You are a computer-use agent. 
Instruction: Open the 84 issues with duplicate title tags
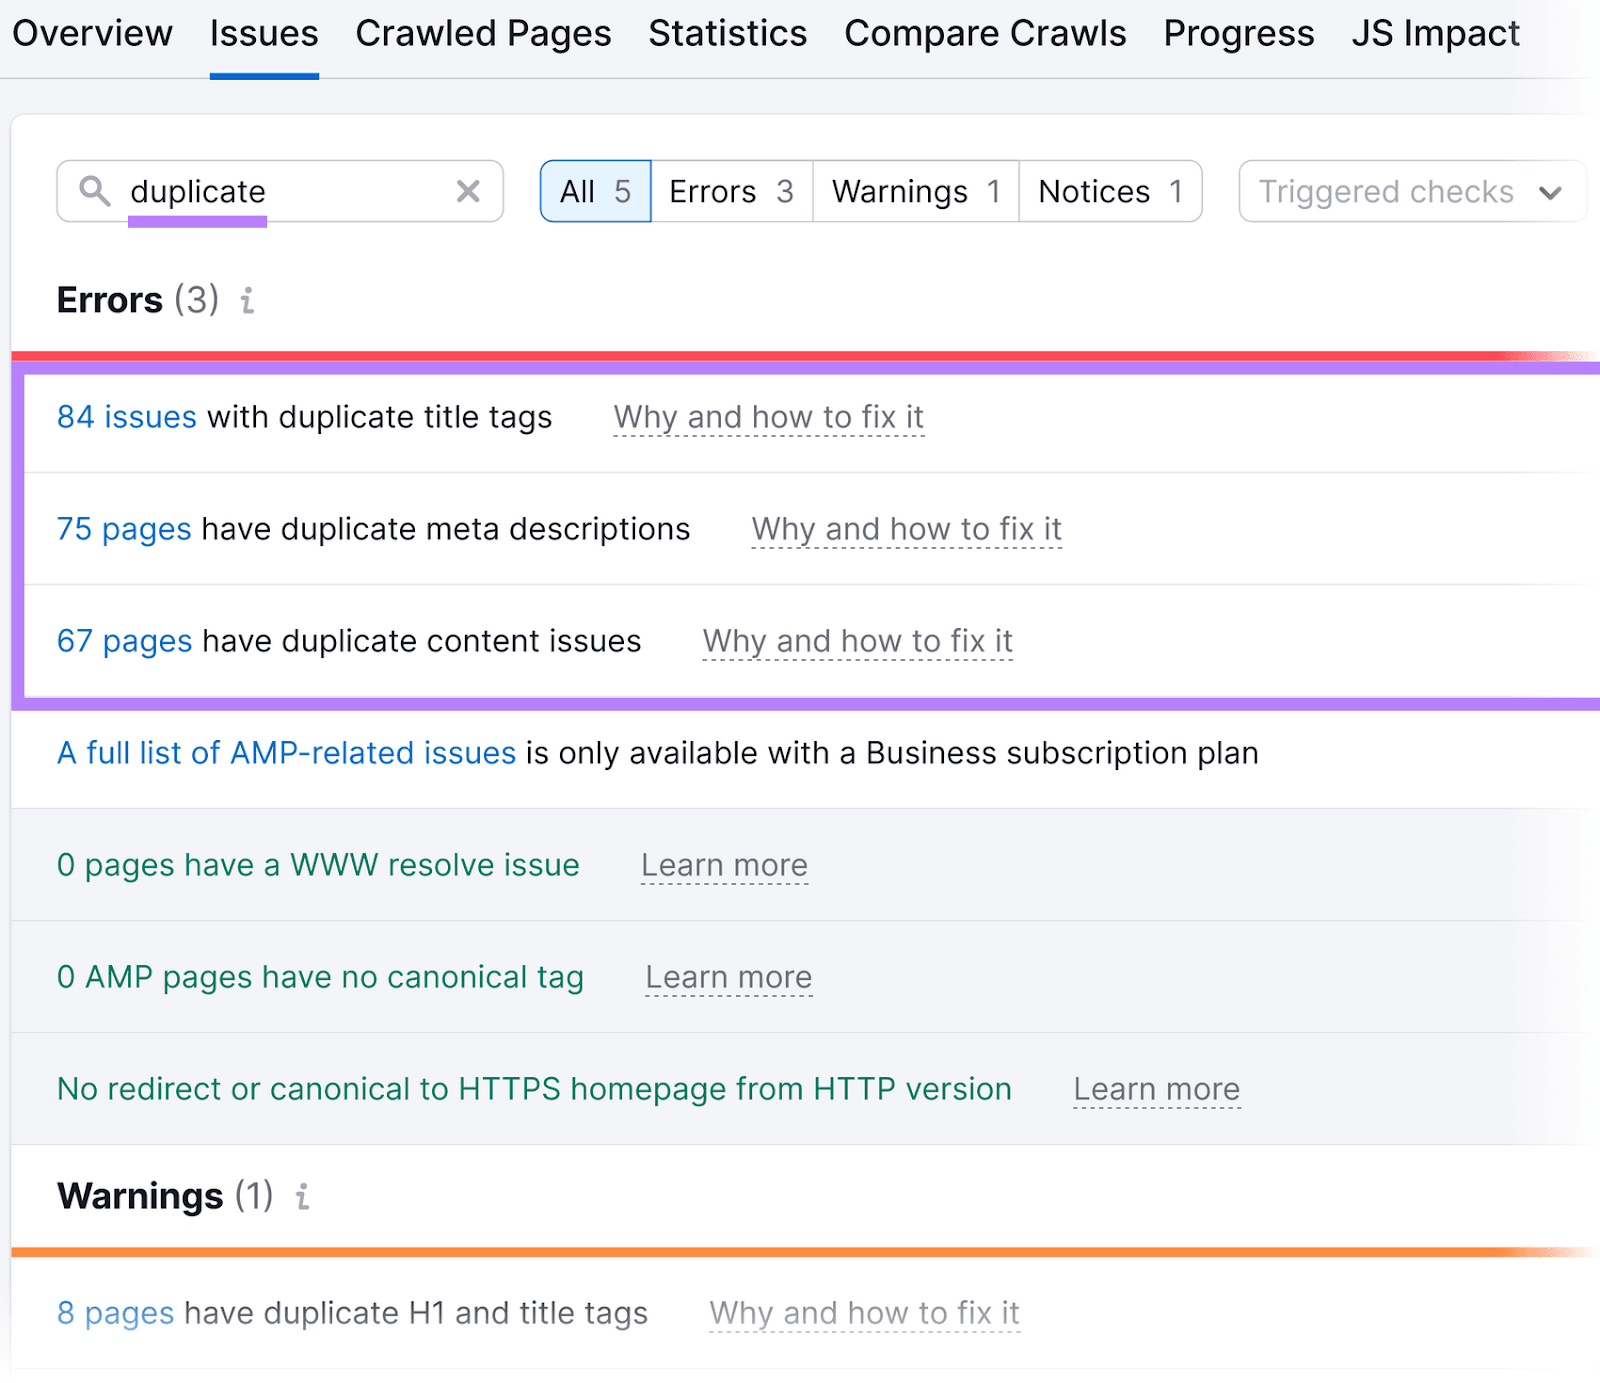[124, 417]
